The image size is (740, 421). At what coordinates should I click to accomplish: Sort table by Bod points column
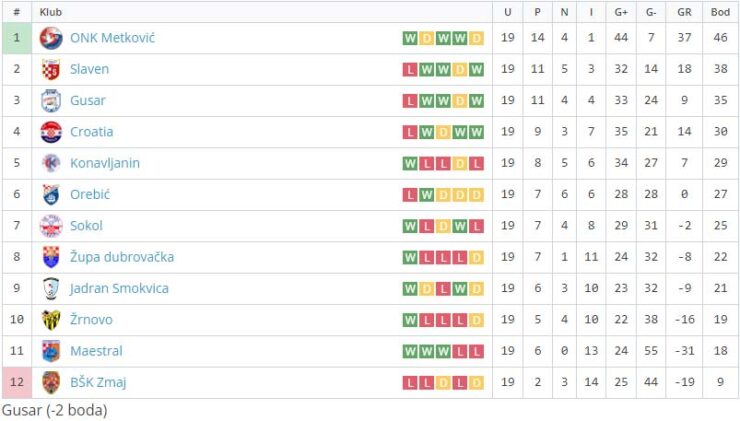pyautogui.click(x=720, y=12)
